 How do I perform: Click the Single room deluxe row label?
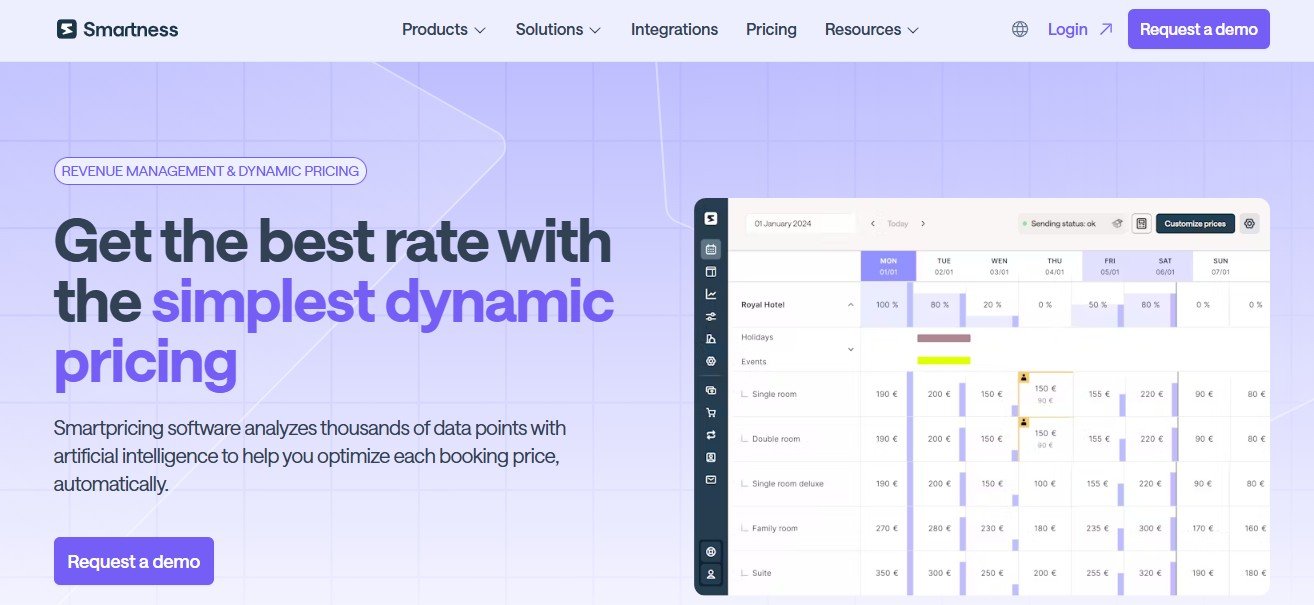pos(788,484)
